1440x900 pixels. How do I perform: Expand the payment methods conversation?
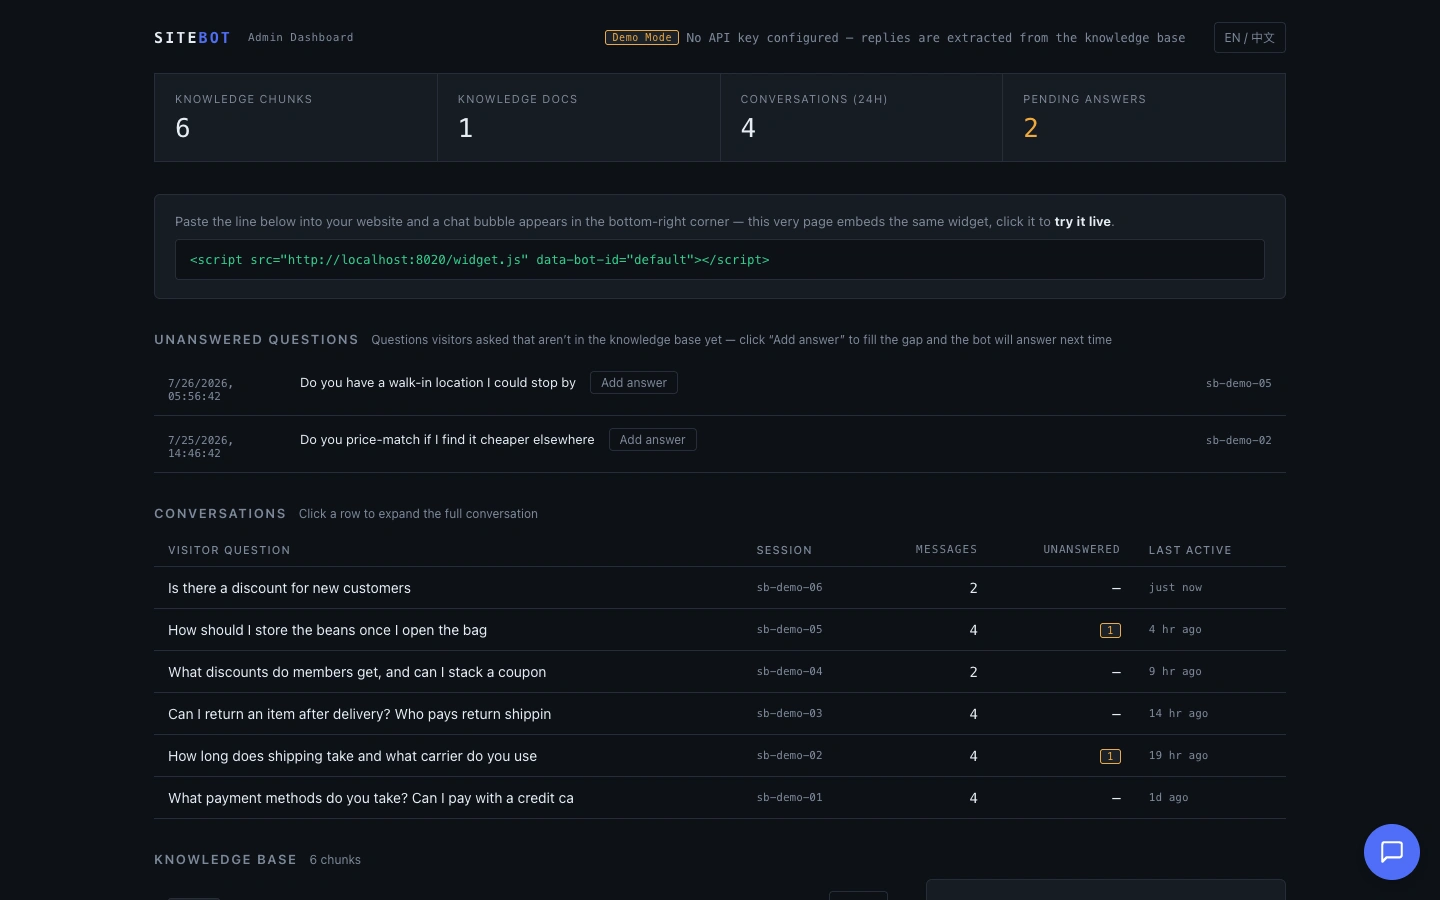coord(720,798)
